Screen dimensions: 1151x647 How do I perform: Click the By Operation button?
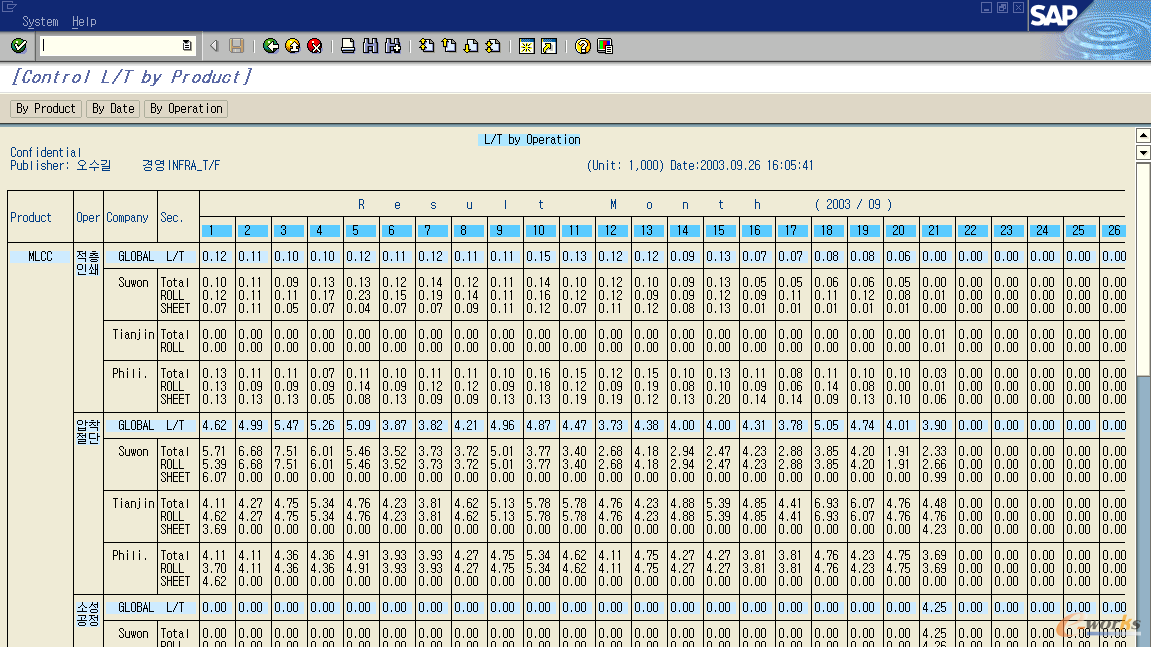pos(186,109)
